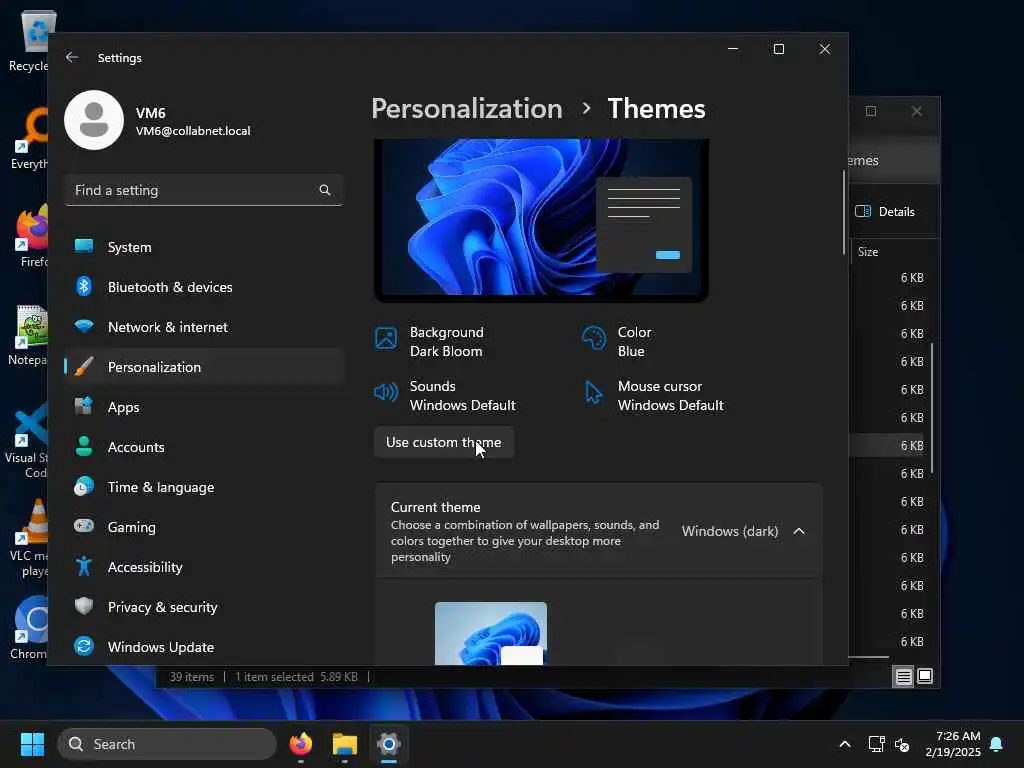Image resolution: width=1024 pixels, height=768 pixels.
Task: Open Bluetooth & devices settings
Action: point(204,287)
